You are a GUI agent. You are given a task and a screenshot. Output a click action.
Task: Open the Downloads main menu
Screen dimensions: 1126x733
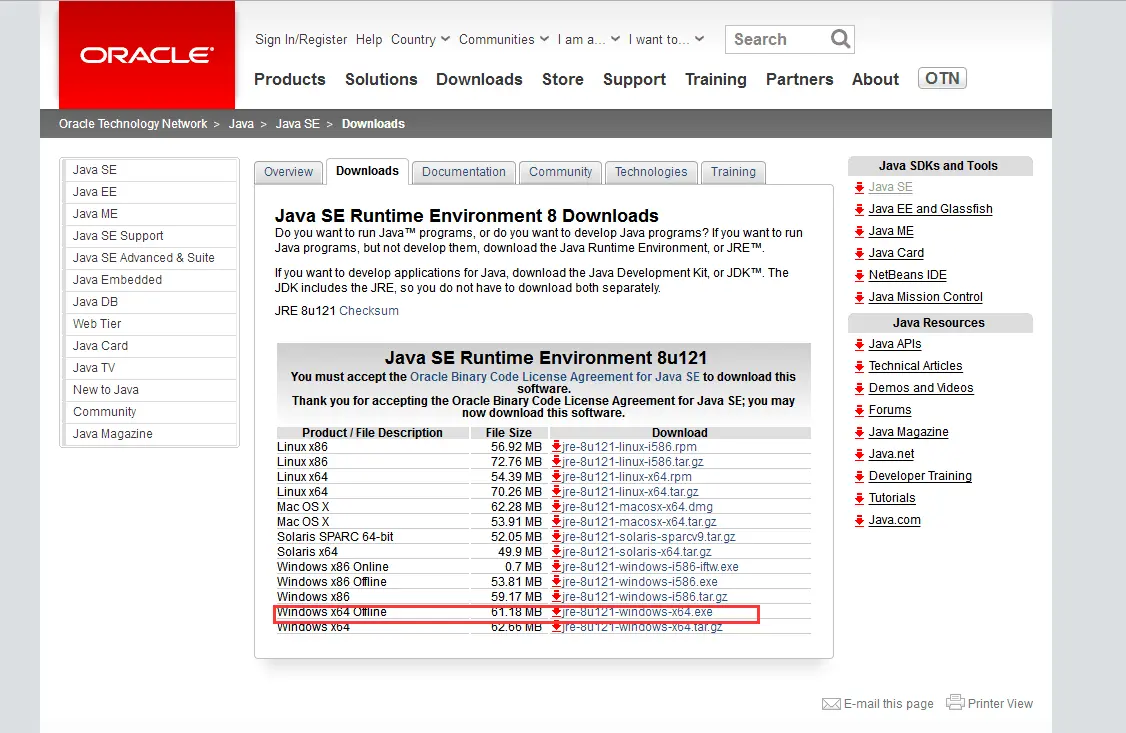[x=479, y=79]
